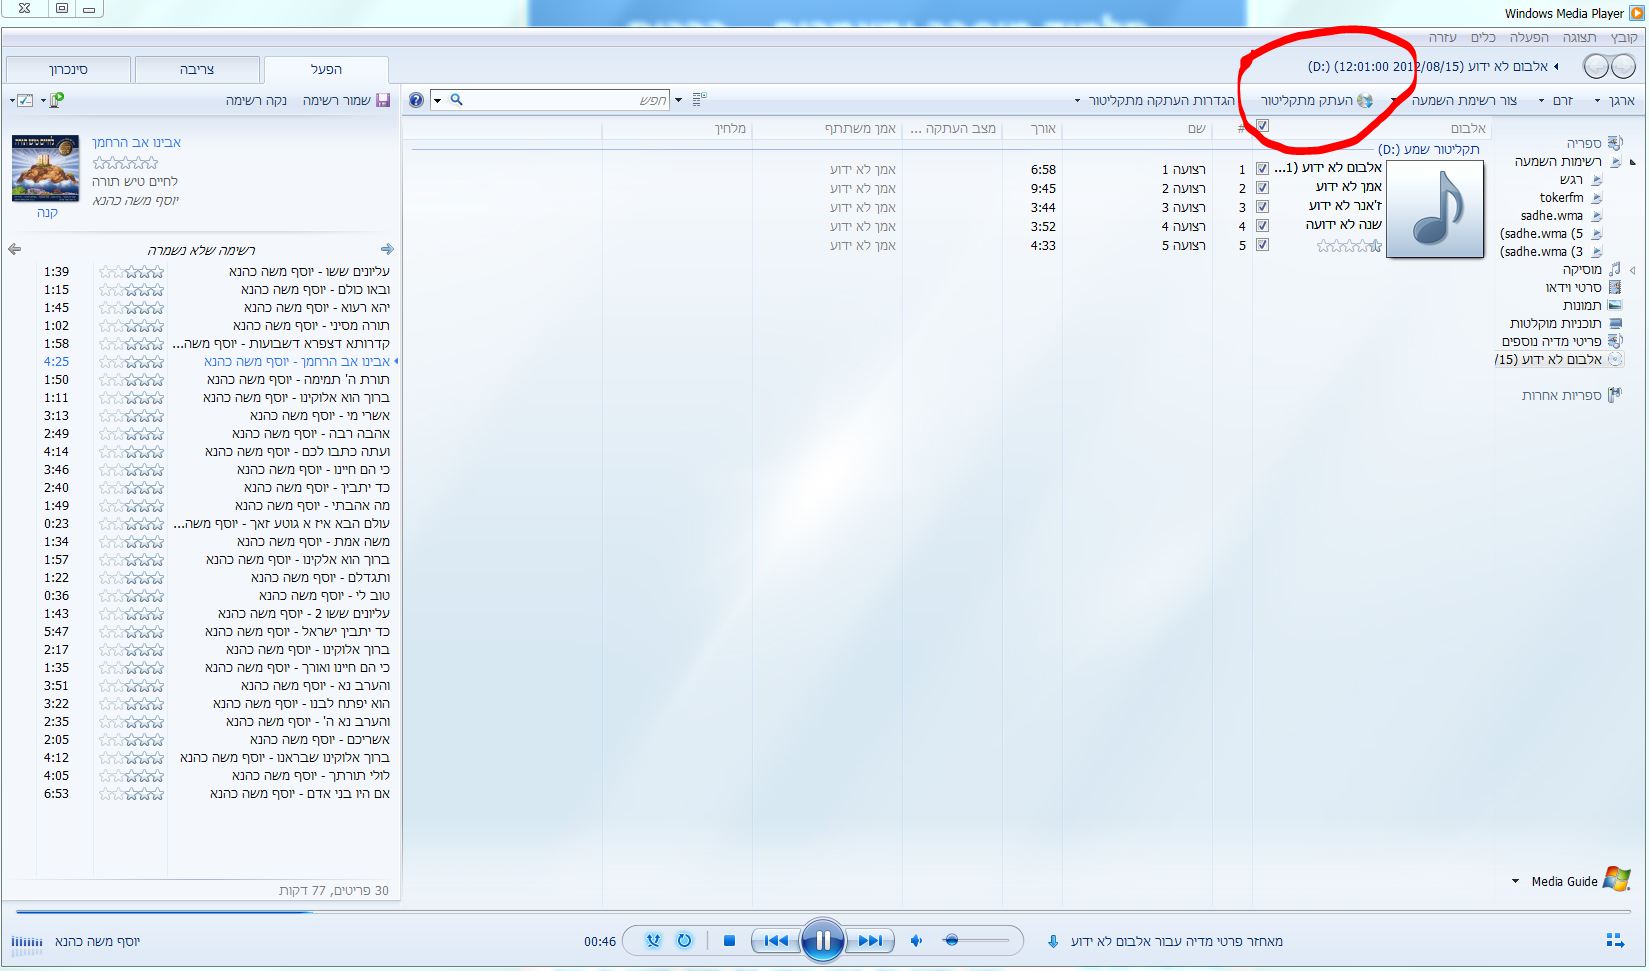Open the כלים (Tools) menu

click(x=1482, y=37)
